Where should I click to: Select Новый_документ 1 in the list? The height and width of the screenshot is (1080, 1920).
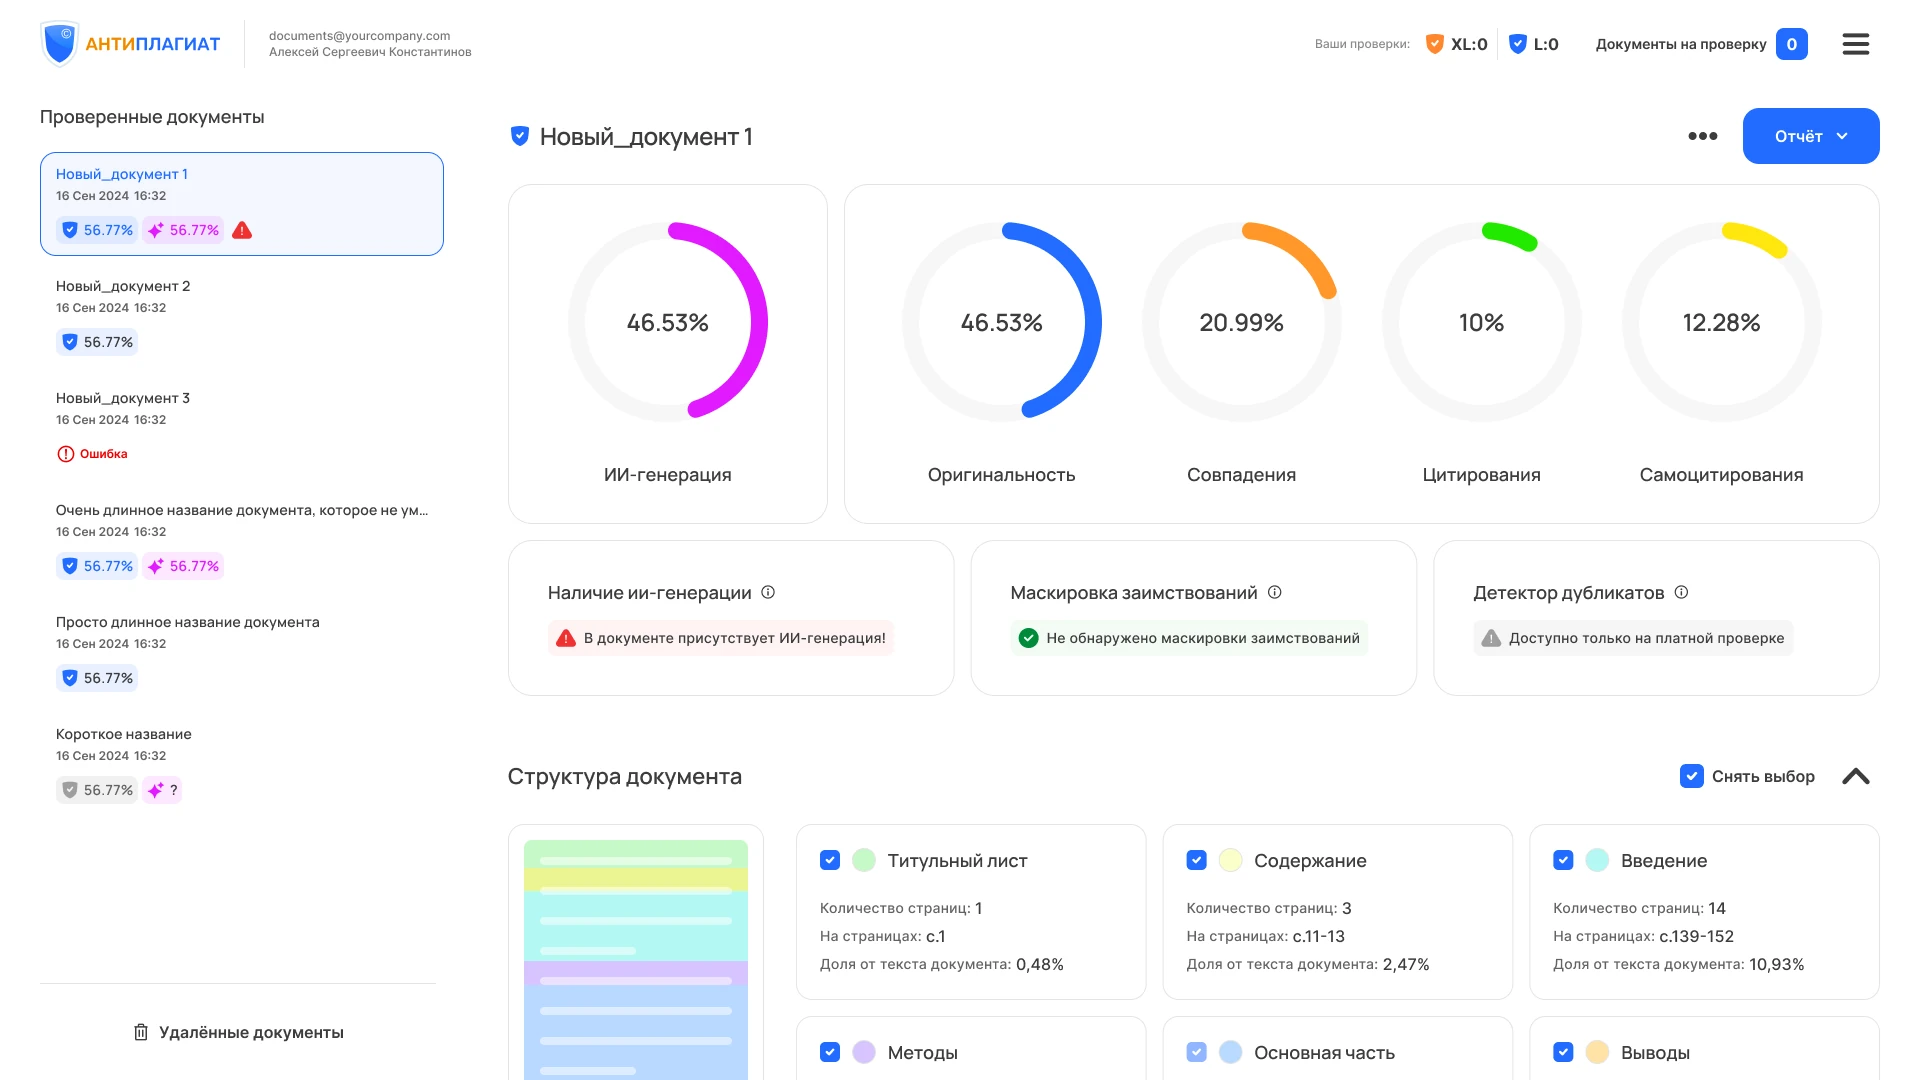(242, 204)
